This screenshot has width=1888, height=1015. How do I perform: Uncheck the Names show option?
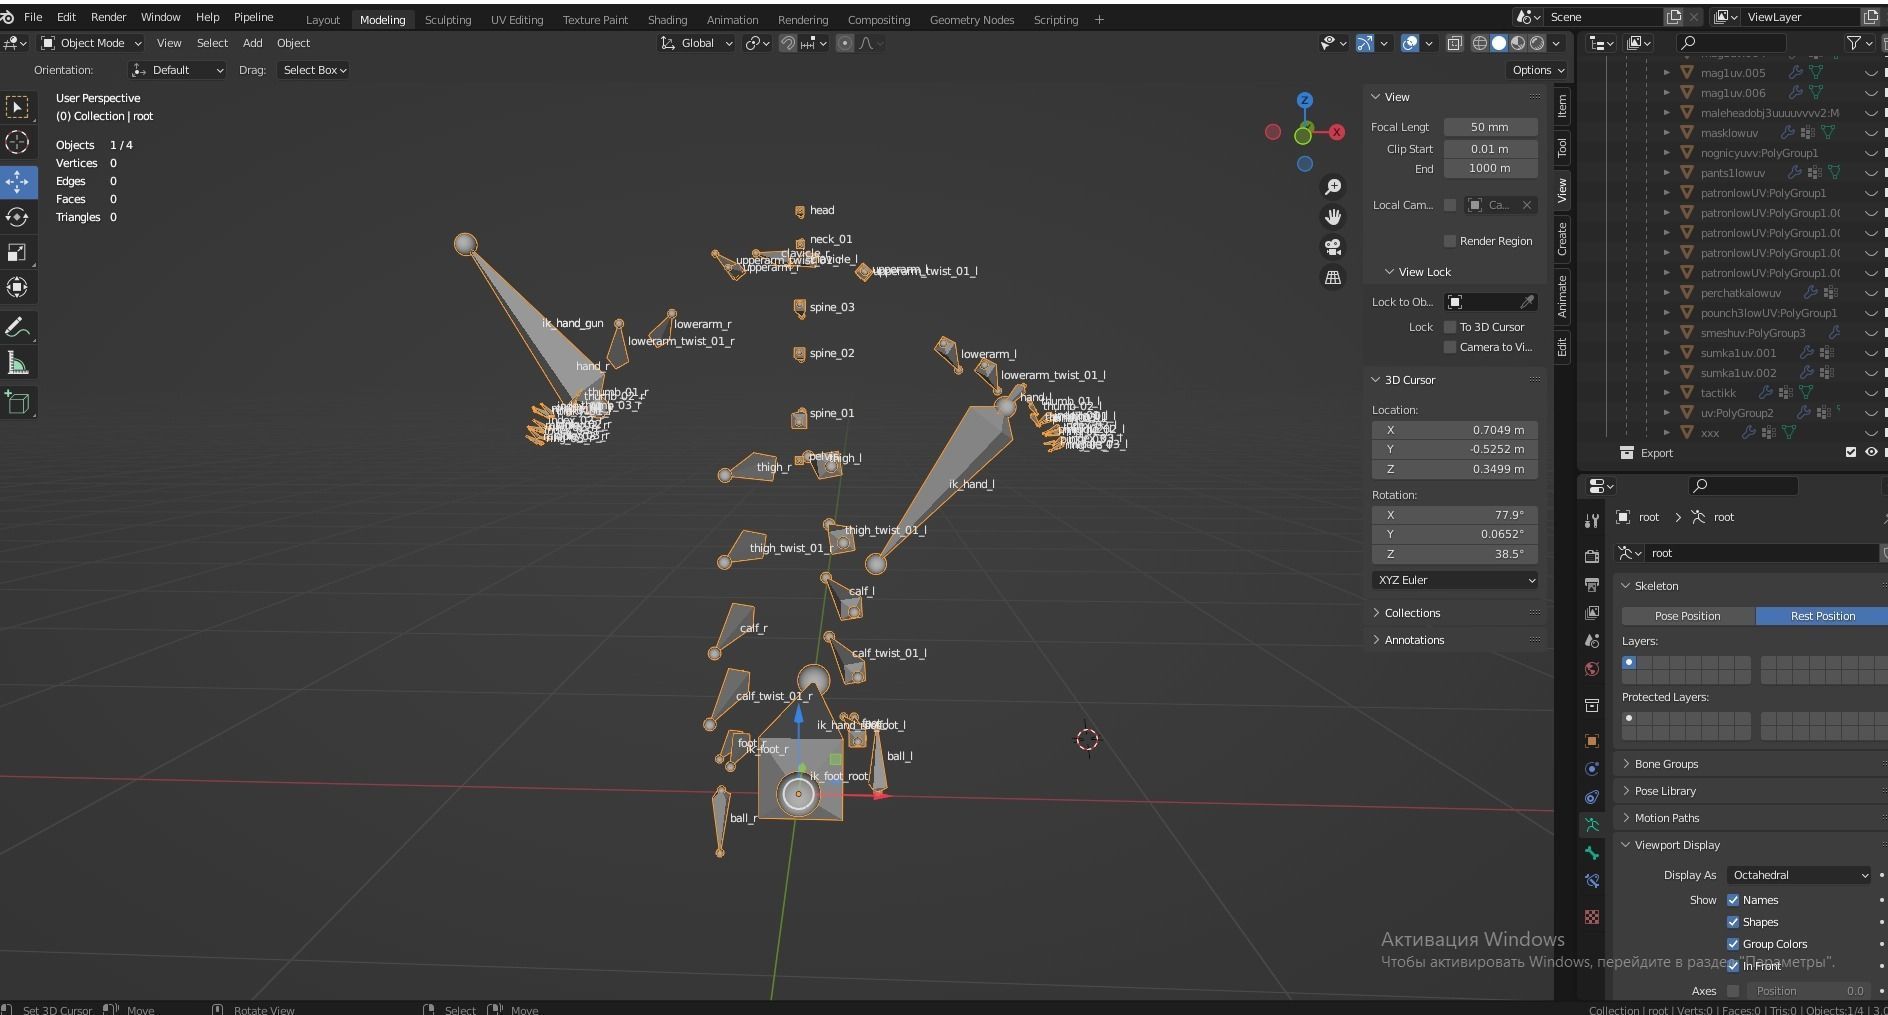pyautogui.click(x=1733, y=900)
